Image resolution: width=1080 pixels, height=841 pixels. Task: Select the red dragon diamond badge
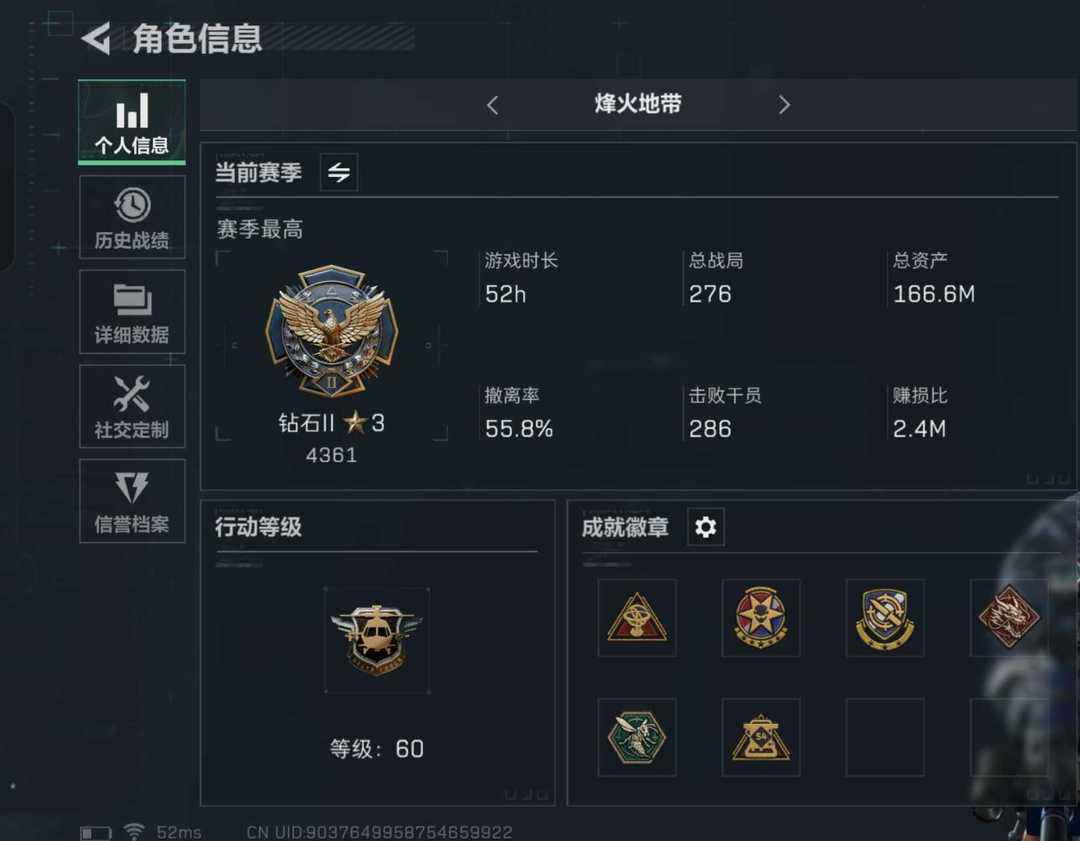click(1009, 618)
